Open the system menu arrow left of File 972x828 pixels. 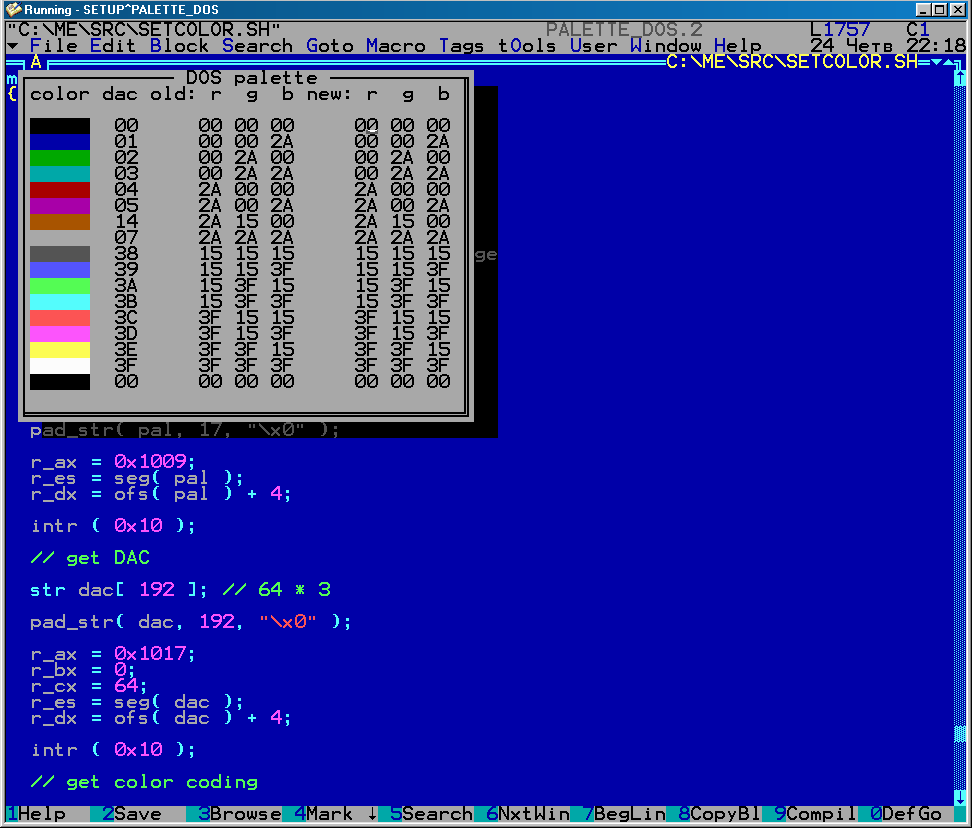[x=12, y=46]
